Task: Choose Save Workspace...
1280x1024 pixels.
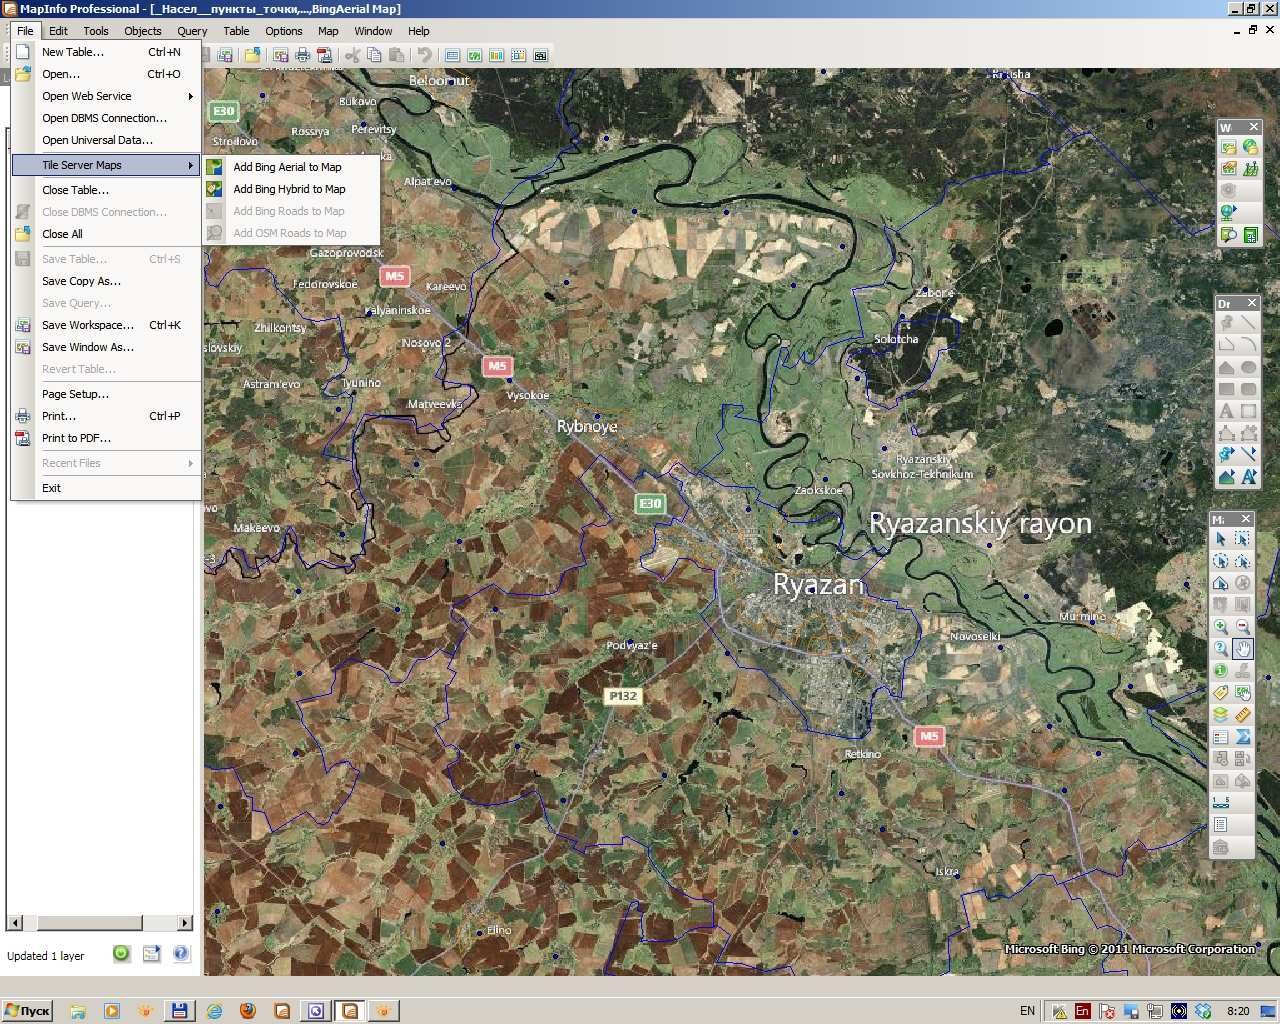Action: point(106,325)
